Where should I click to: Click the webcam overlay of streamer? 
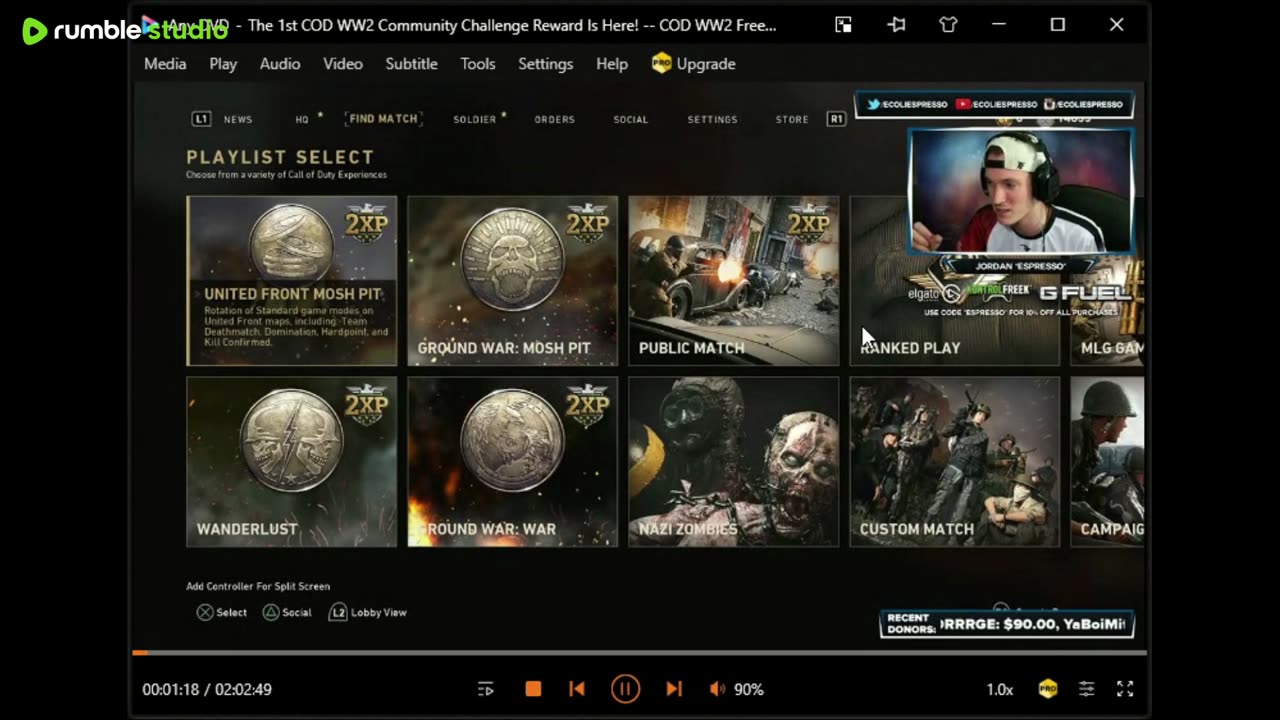[x=1021, y=191]
